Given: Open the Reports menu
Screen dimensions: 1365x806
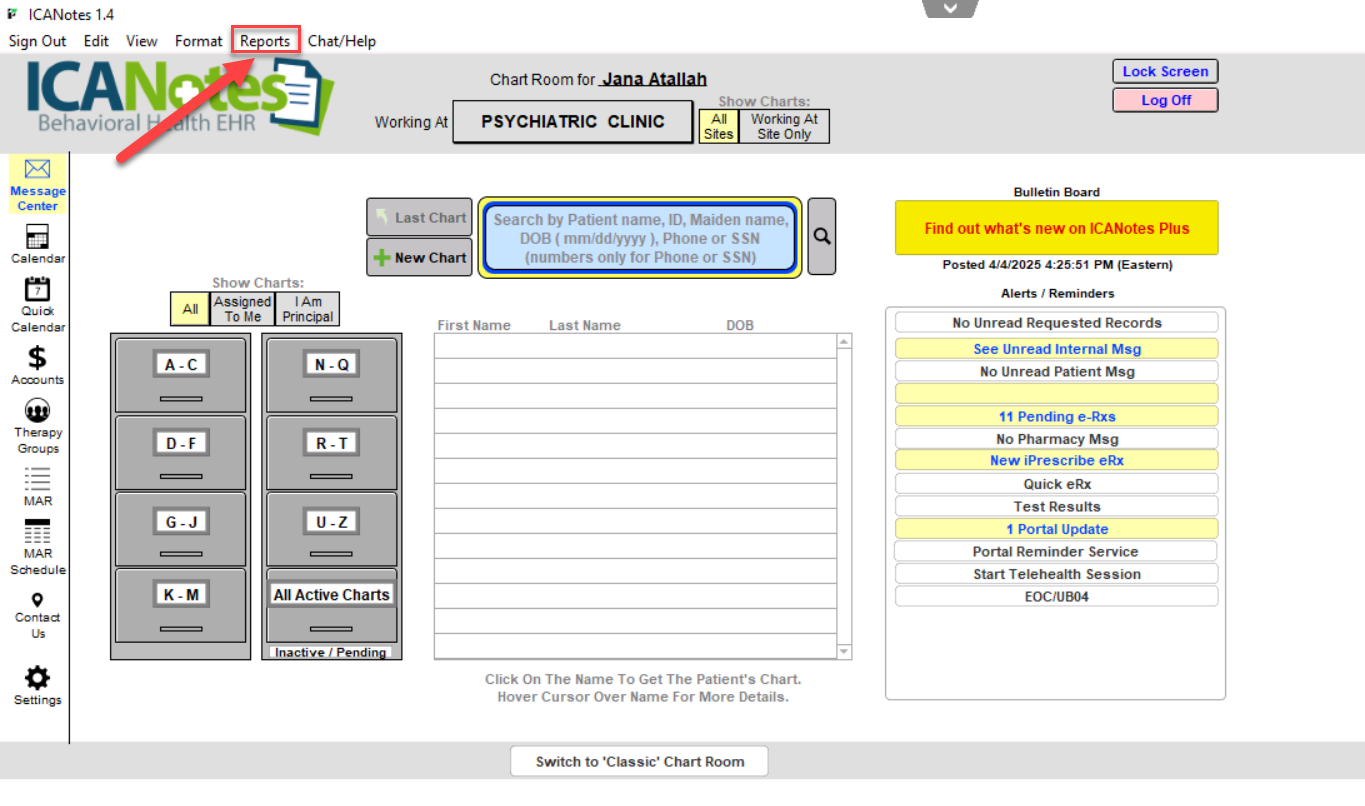Looking at the screenshot, I should click(265, 41).
